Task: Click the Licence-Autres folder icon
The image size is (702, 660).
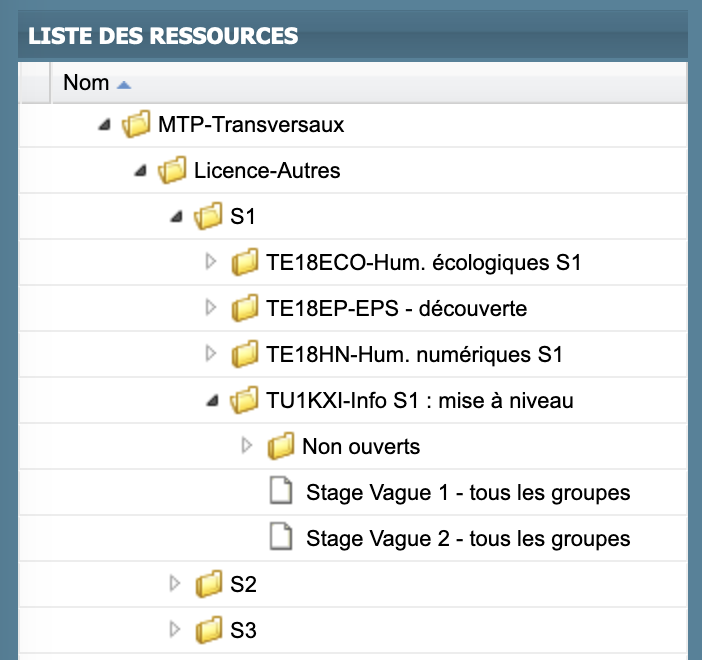Action: click(x=172, y=170)
